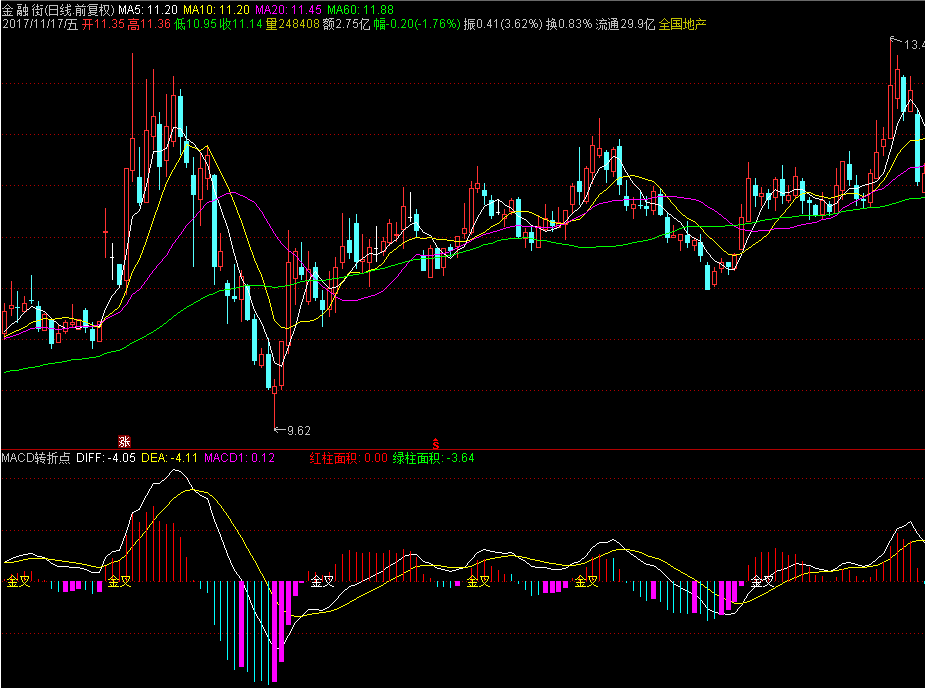Click the low price 低10.95
This screenshot has height=688, width=925.
pyautogui.click(x=195, y=24)
